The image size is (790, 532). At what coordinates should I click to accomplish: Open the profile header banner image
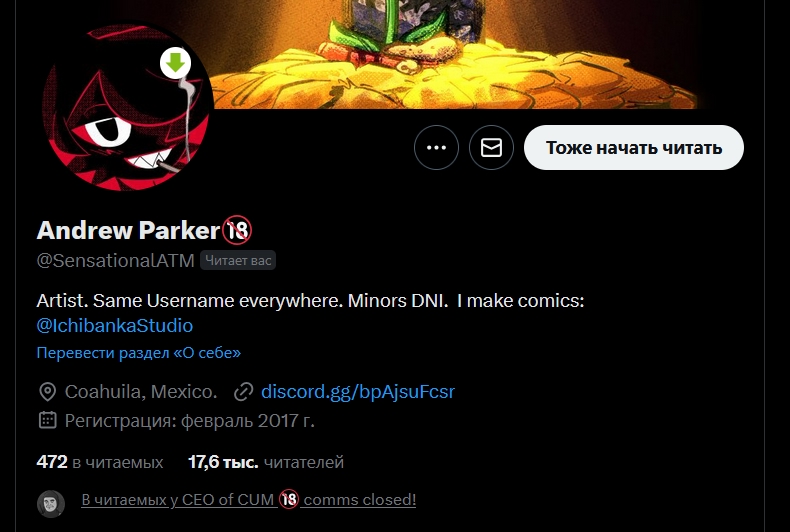coord(453,54)
